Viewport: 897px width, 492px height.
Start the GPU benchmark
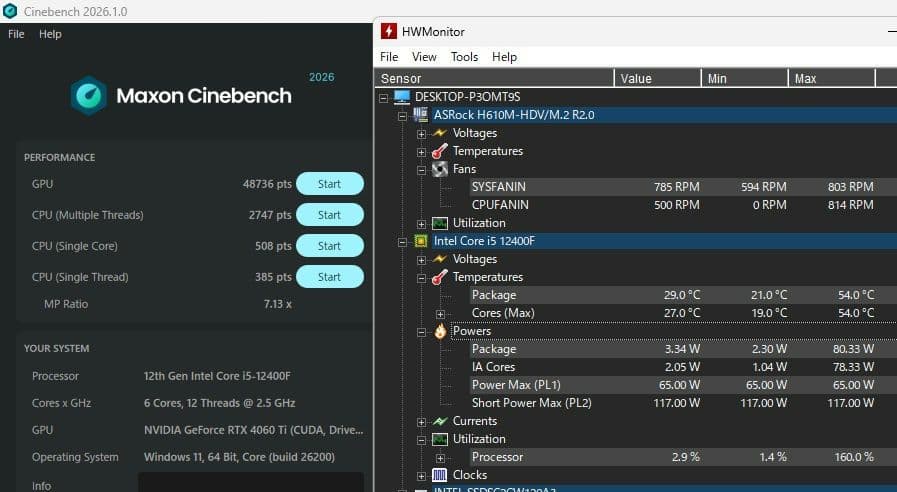pos(330,184)
